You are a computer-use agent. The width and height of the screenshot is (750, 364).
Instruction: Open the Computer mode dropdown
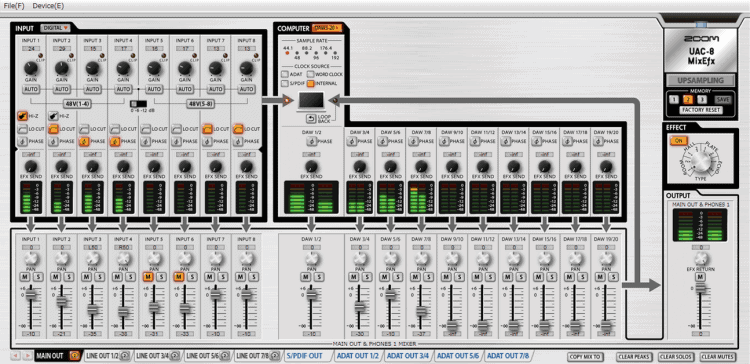pyautogui.click(x=327, y=28)
